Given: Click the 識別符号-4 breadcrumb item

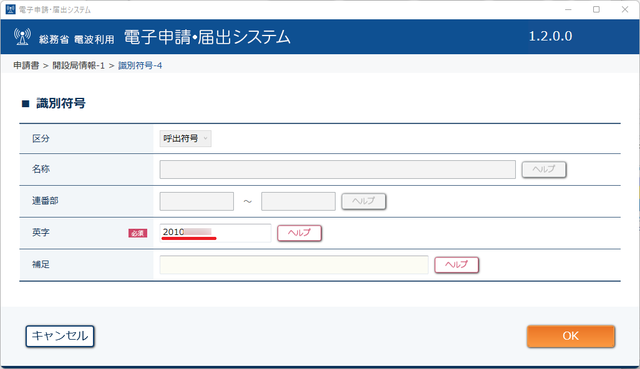Looking at the screenshot, I should [x=140, y=65].
